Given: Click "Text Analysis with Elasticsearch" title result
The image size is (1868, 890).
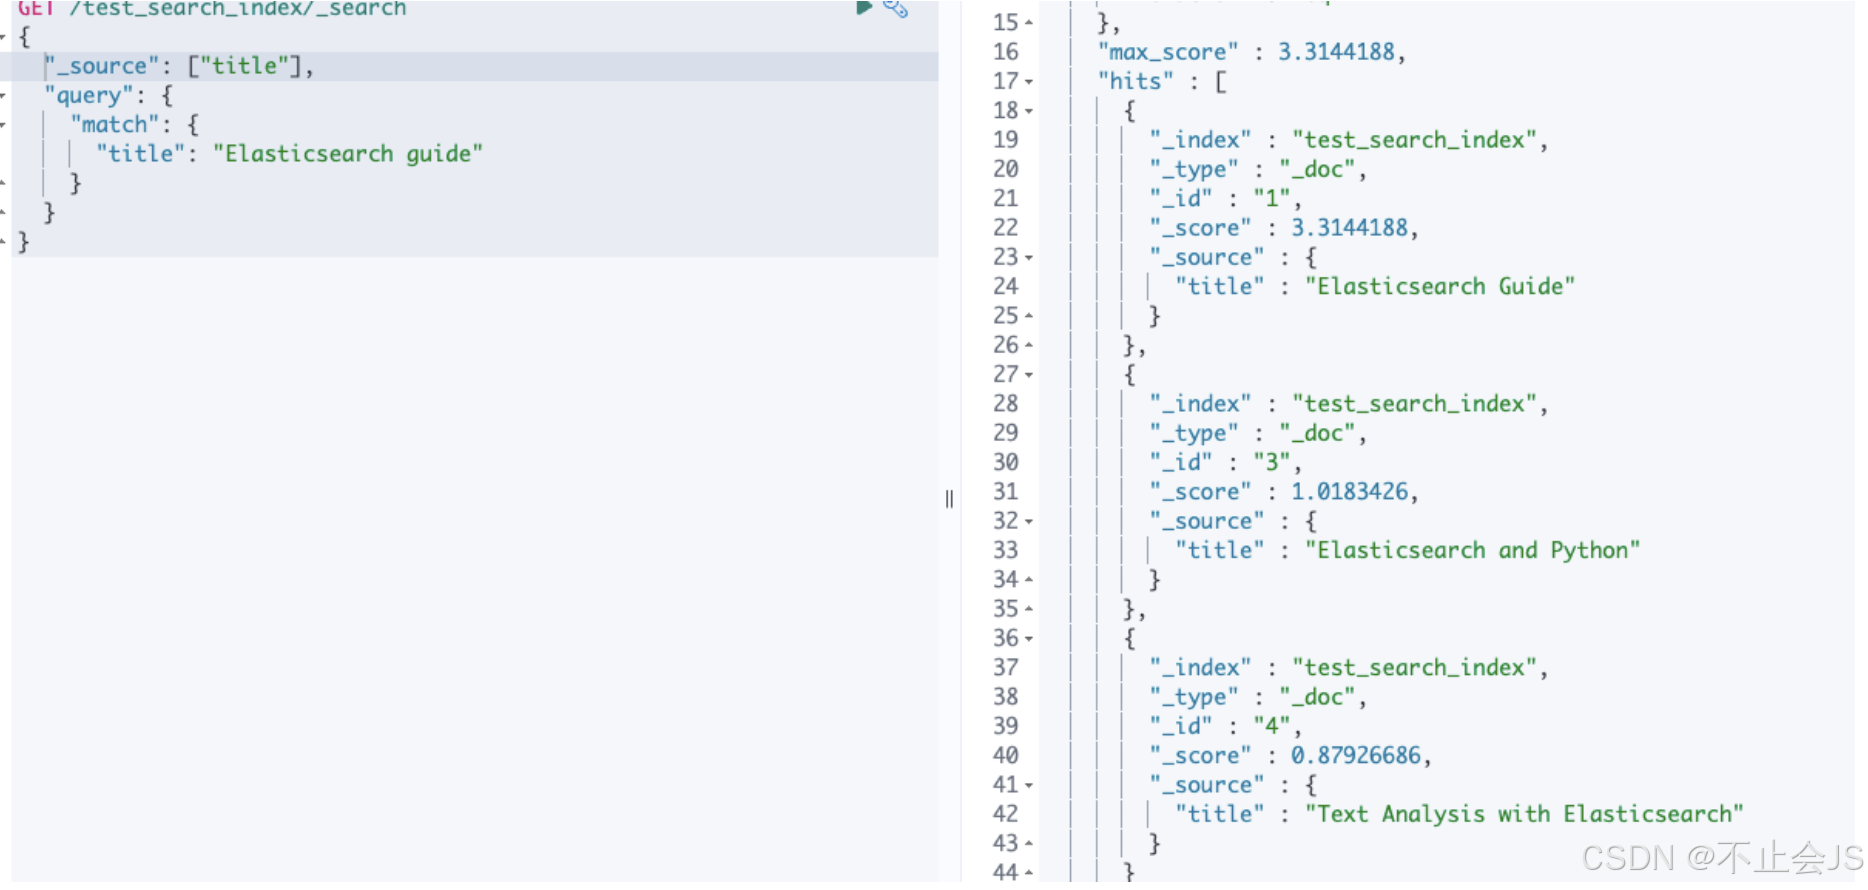Looking at the screenshot, I should coord(1524,815).
